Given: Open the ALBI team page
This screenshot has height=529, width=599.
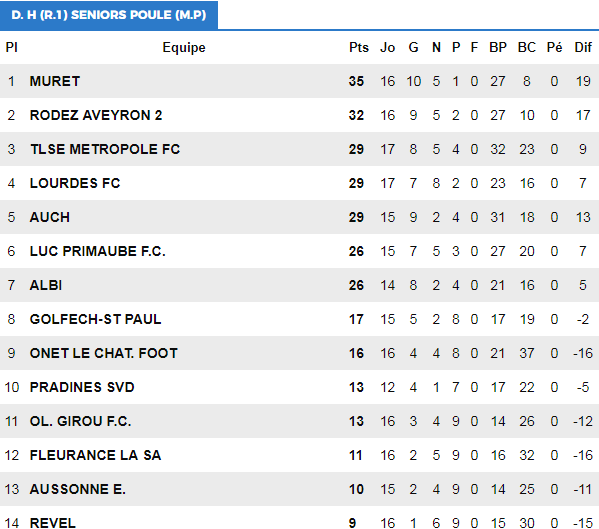Looking at the screenshot, I should (x=46, y=285).
